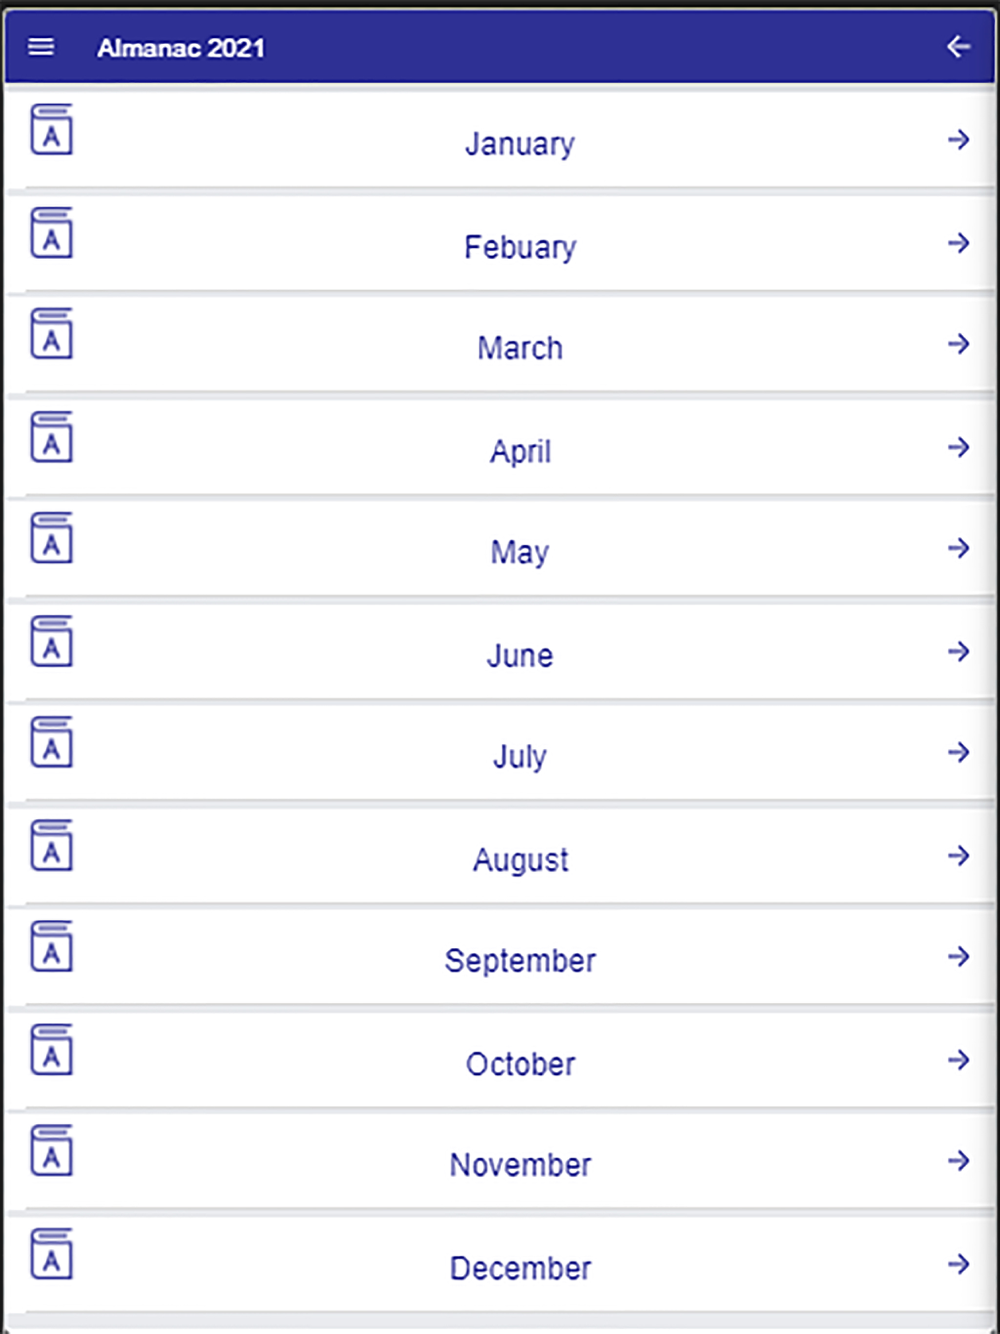Expand June with its right arrow

[958, 652]
